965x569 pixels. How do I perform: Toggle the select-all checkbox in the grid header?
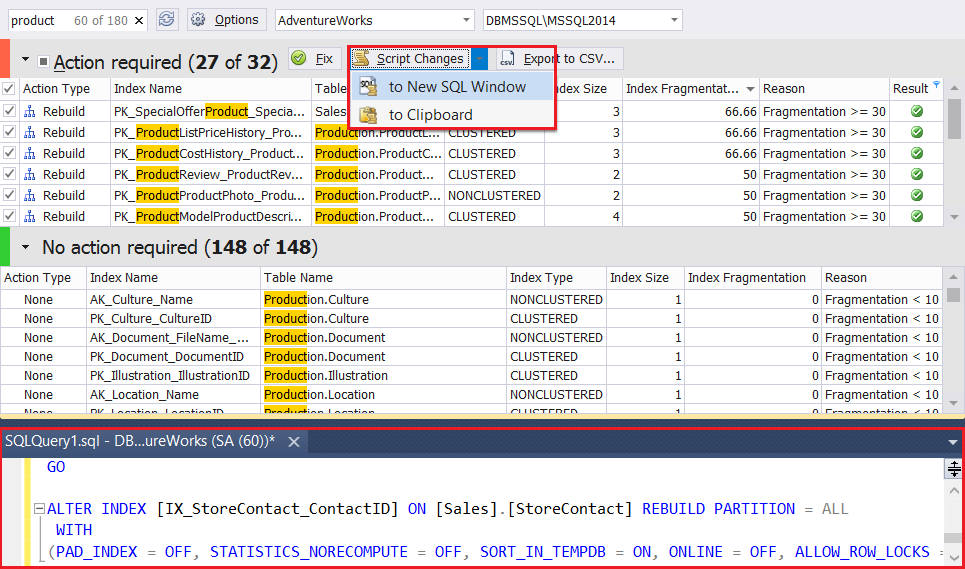(x=10, y=89)
